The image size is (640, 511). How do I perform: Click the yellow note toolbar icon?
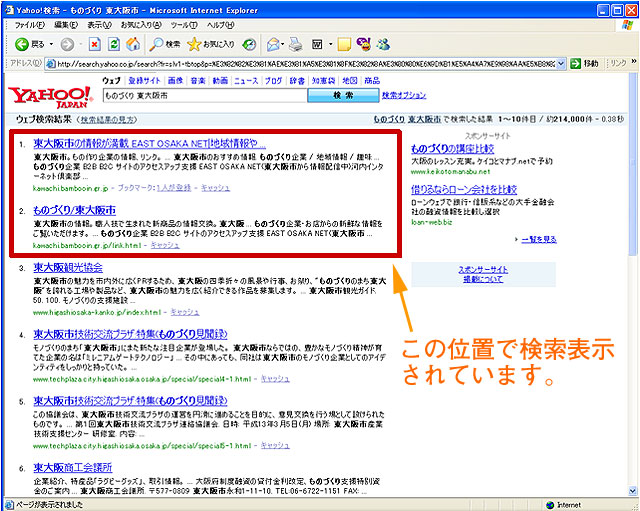point(344,44)
